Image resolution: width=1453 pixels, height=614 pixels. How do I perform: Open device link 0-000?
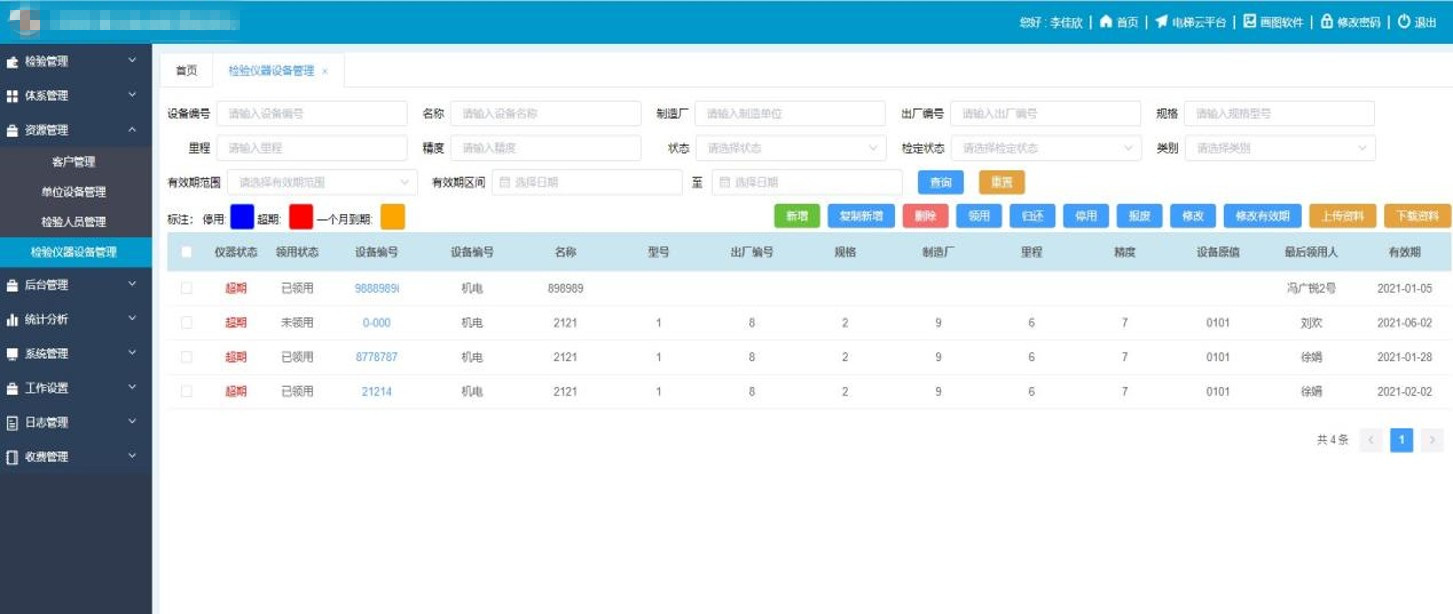click(x=377, y=323)
